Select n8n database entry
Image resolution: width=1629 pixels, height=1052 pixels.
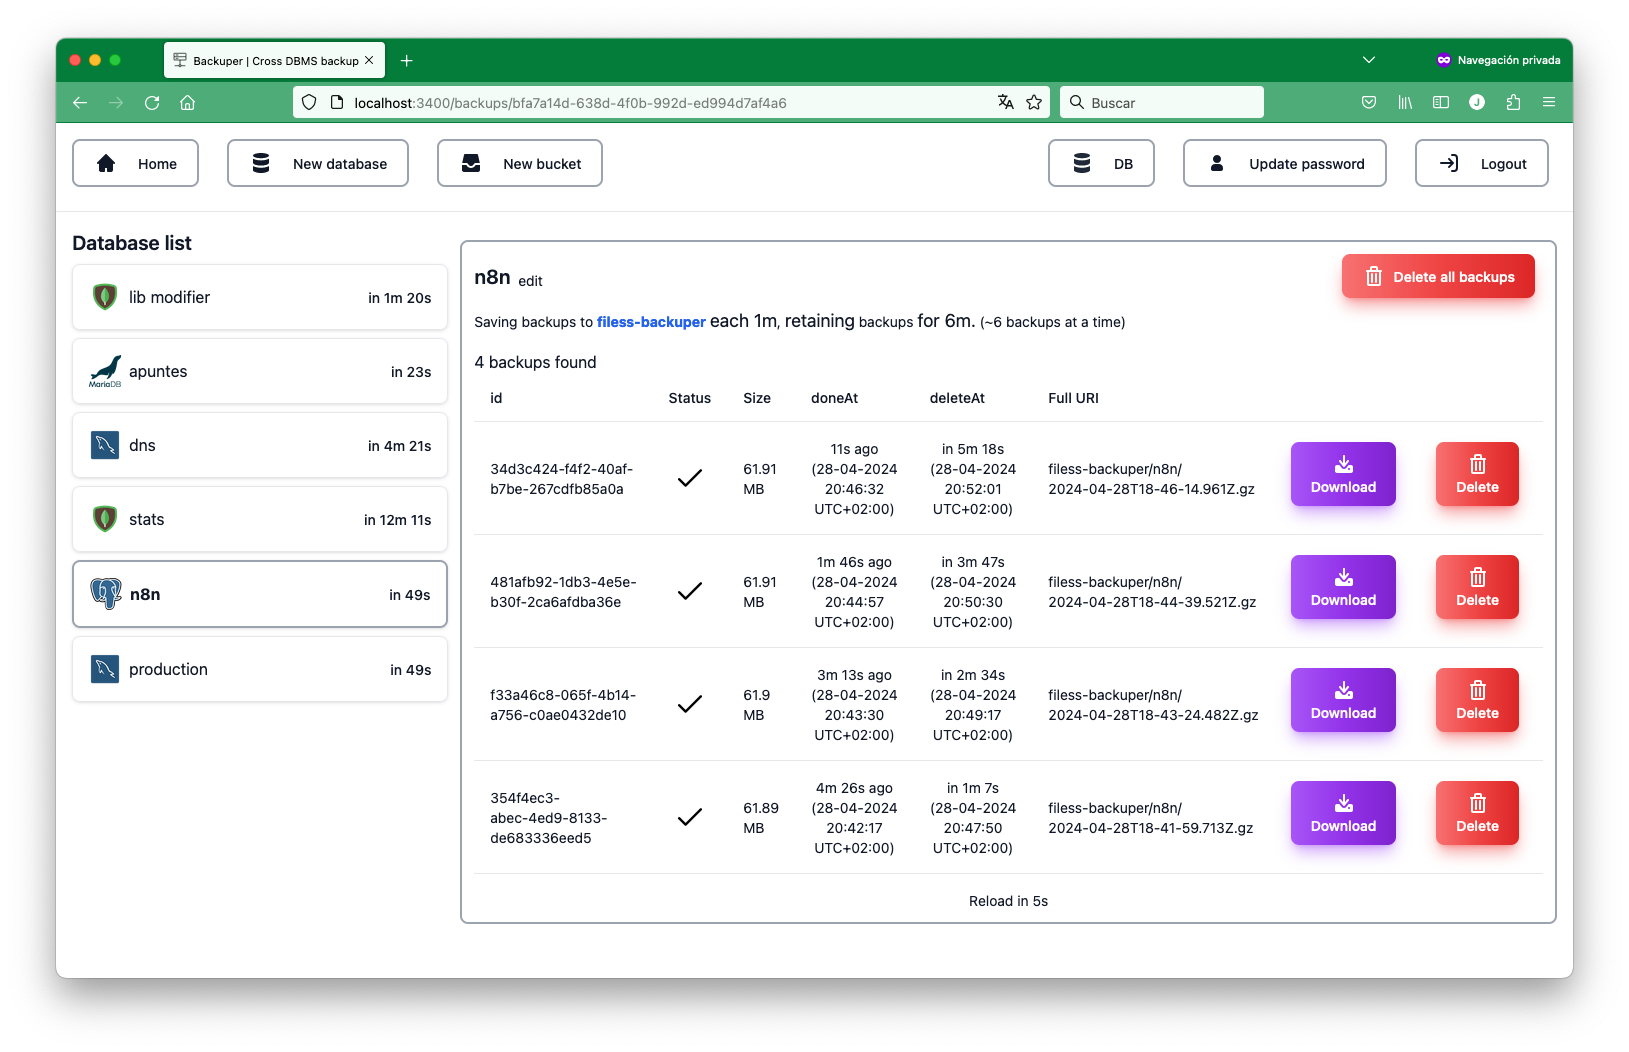tap(260, 594)
